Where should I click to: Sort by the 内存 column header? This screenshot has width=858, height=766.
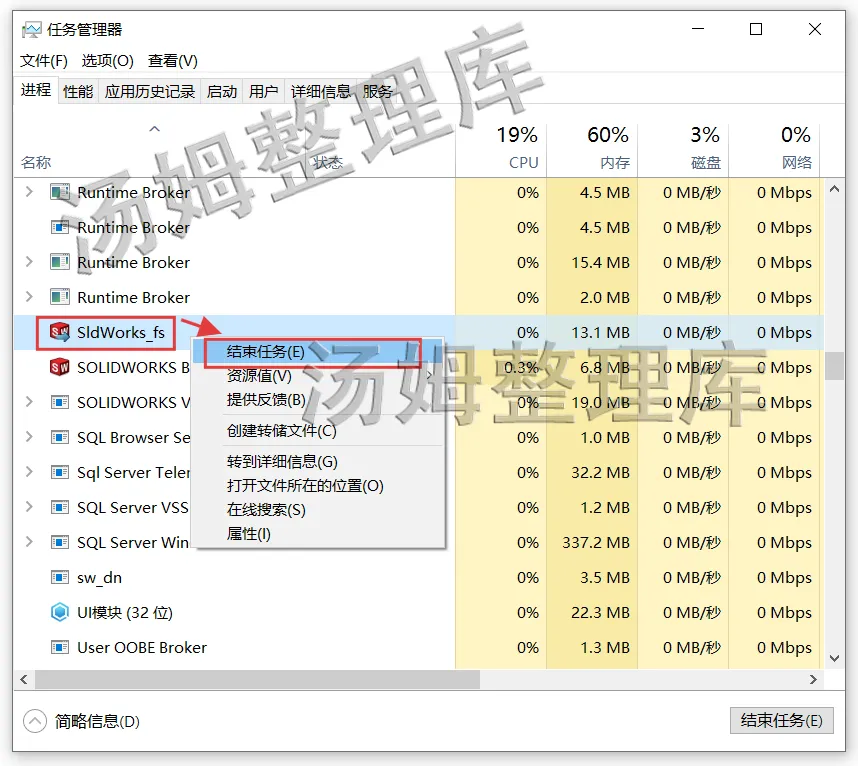click(x=592, y=148)
